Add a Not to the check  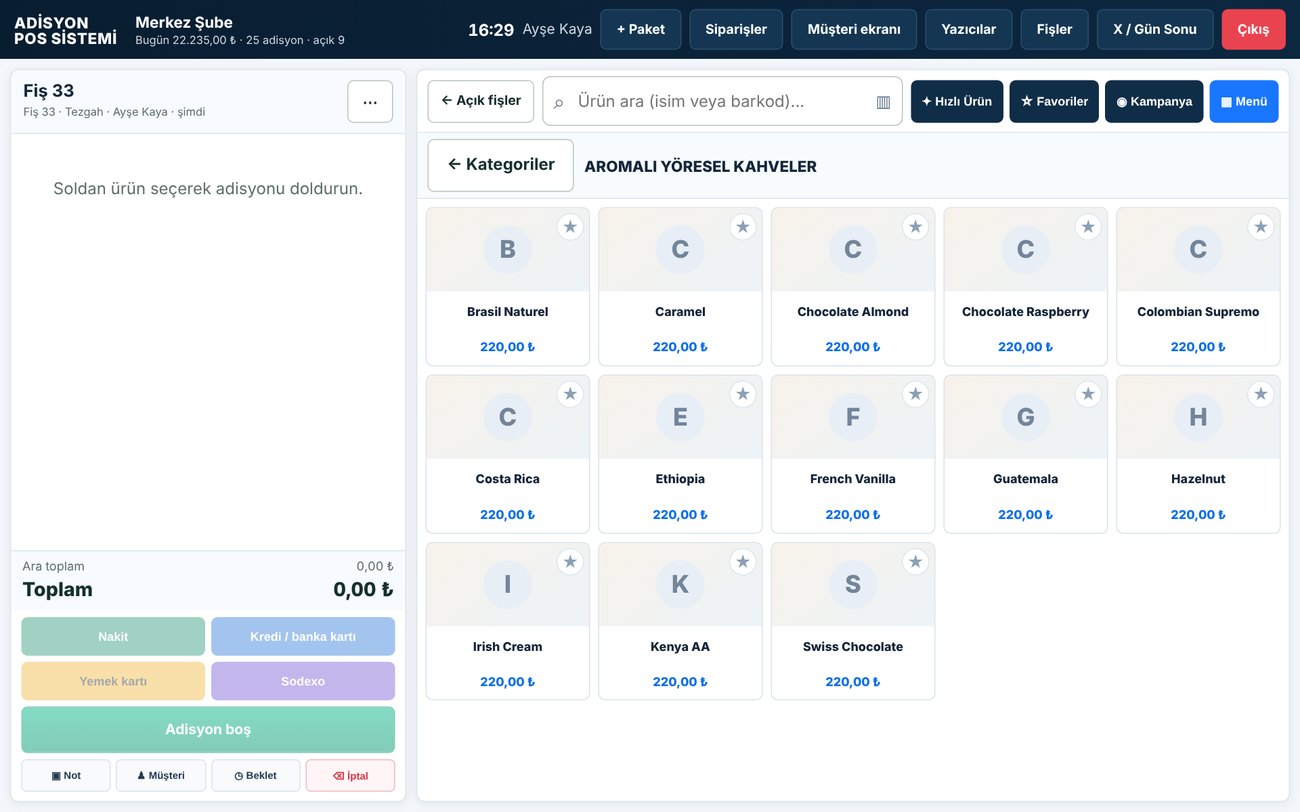[66, 776]
